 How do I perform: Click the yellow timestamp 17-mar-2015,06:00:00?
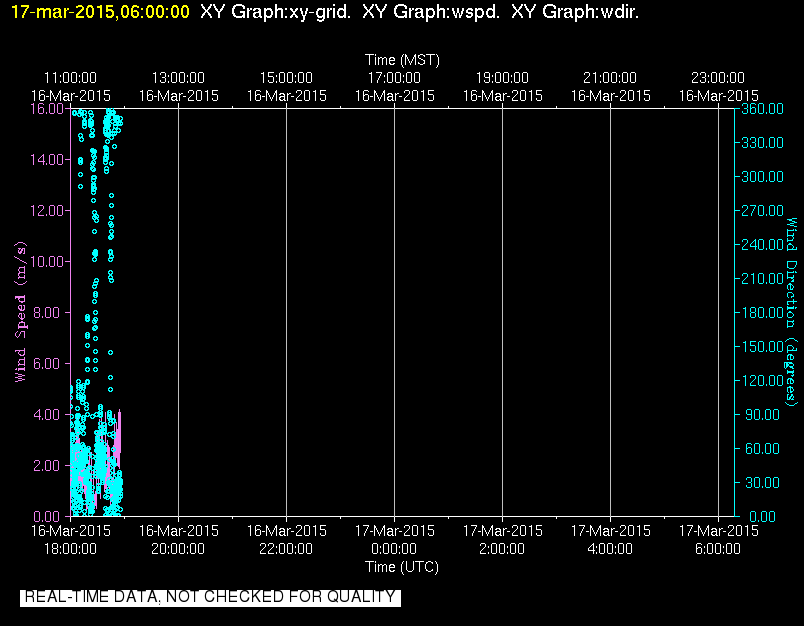tap(100, 12)
